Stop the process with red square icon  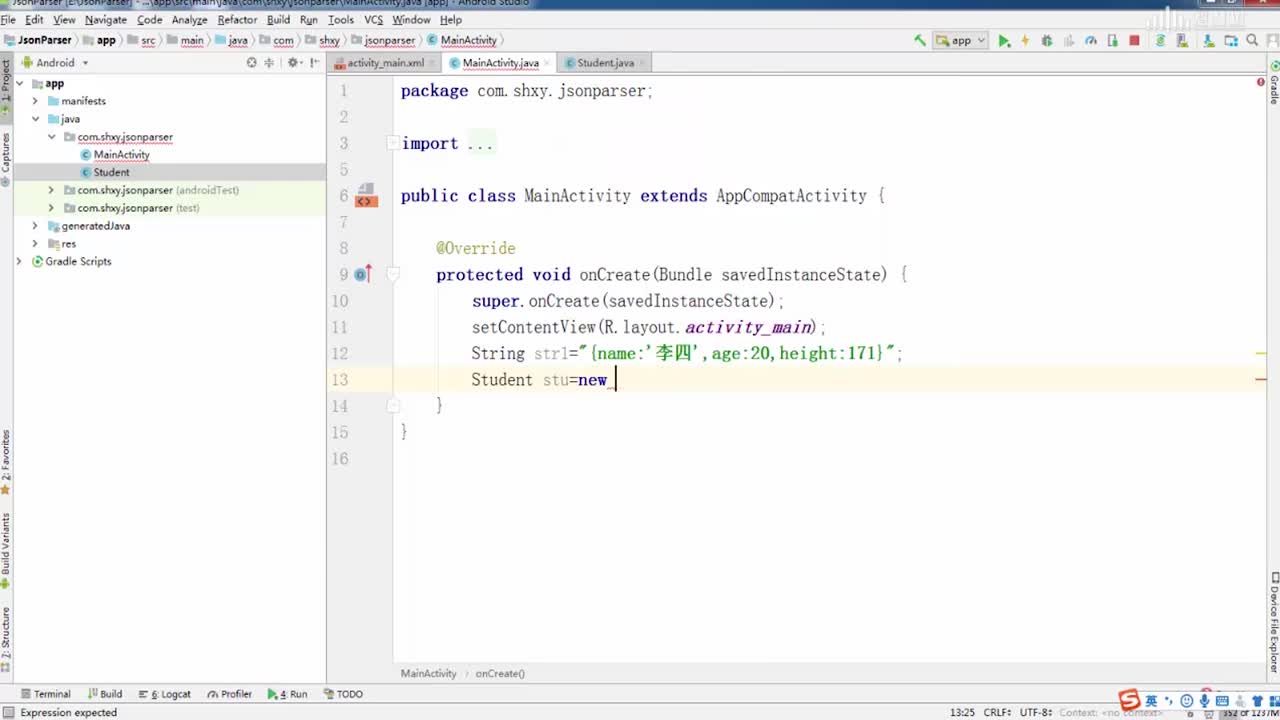click(x=1134, y=41)
